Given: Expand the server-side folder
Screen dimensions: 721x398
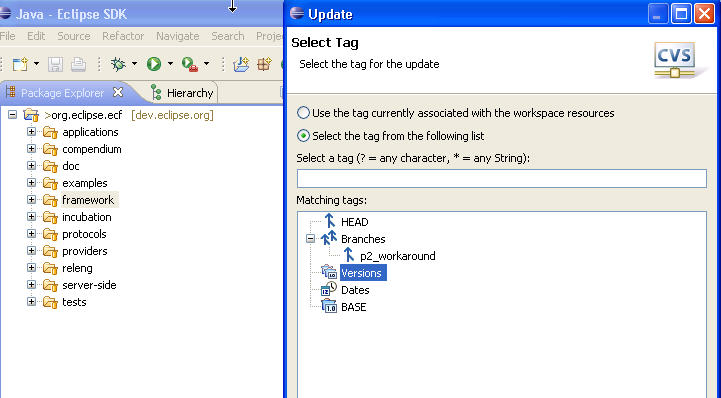Looking at the screenshot, I should tap(31, 285).
